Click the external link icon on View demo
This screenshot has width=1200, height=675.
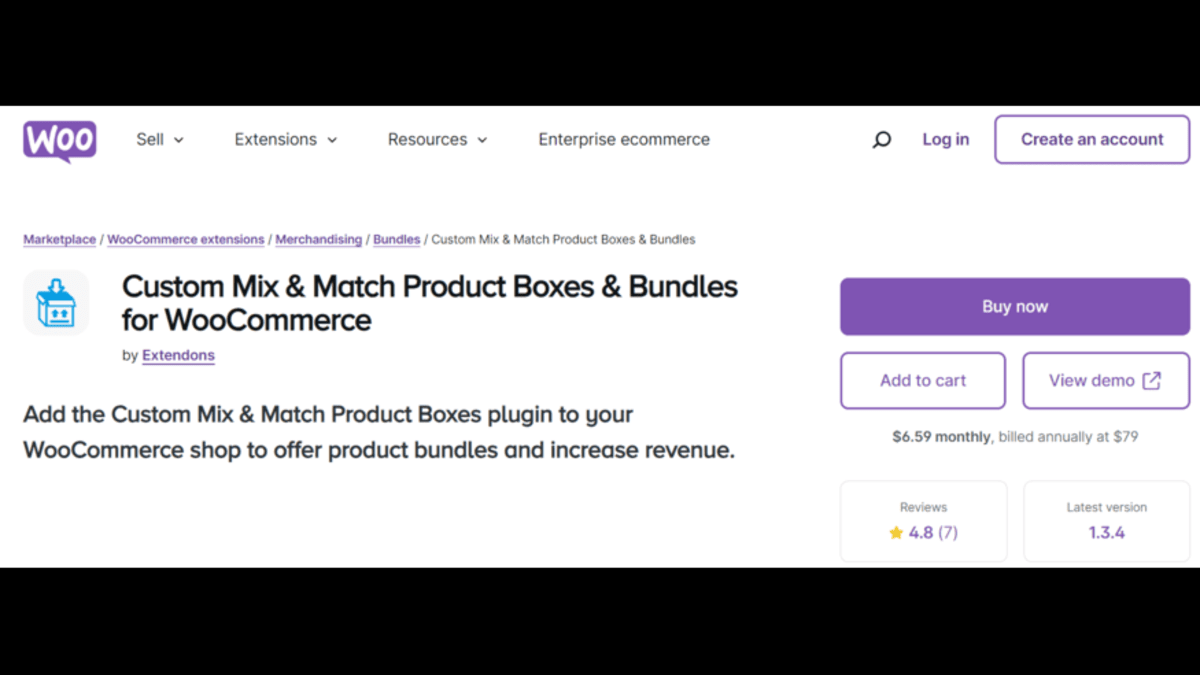(1154, 380)
